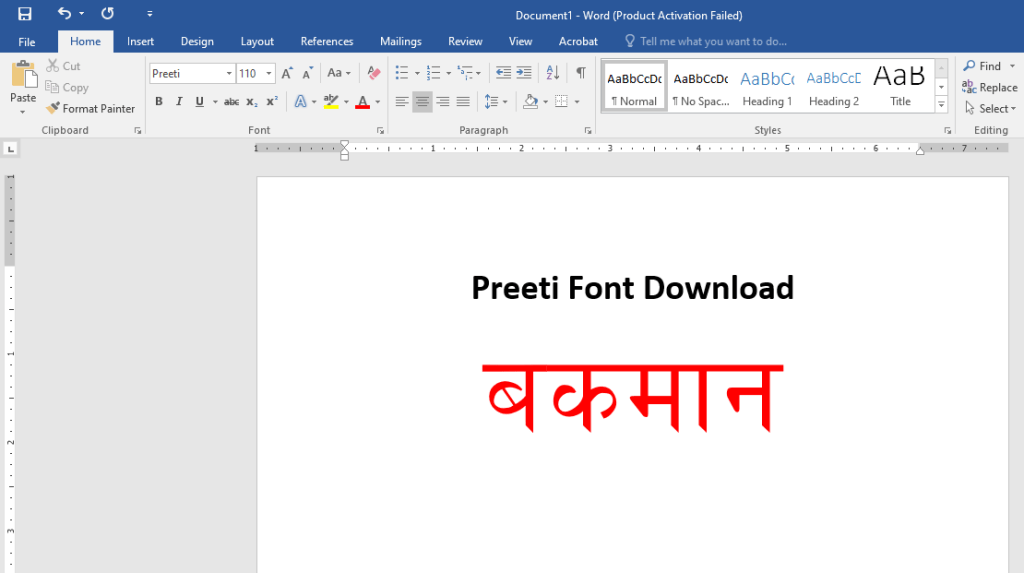This screenshot has width=1024, height=573.
Task: Open the Change Case (Aa) menu
Action: tap(338, 73)
